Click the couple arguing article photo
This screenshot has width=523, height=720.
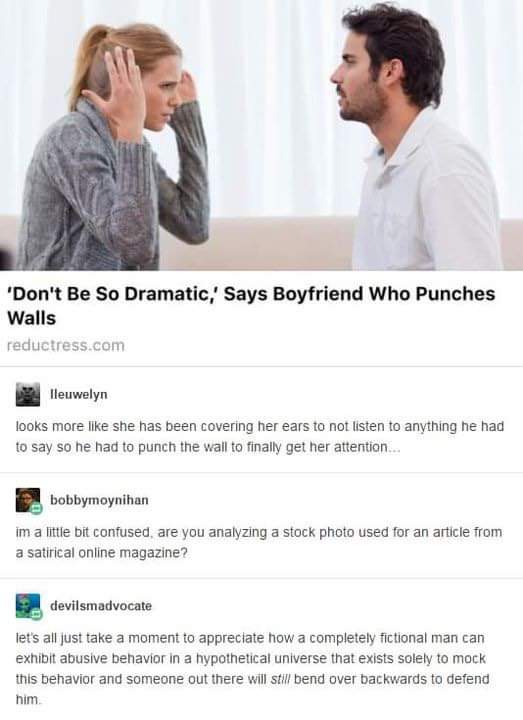click(x=261, y=135)
